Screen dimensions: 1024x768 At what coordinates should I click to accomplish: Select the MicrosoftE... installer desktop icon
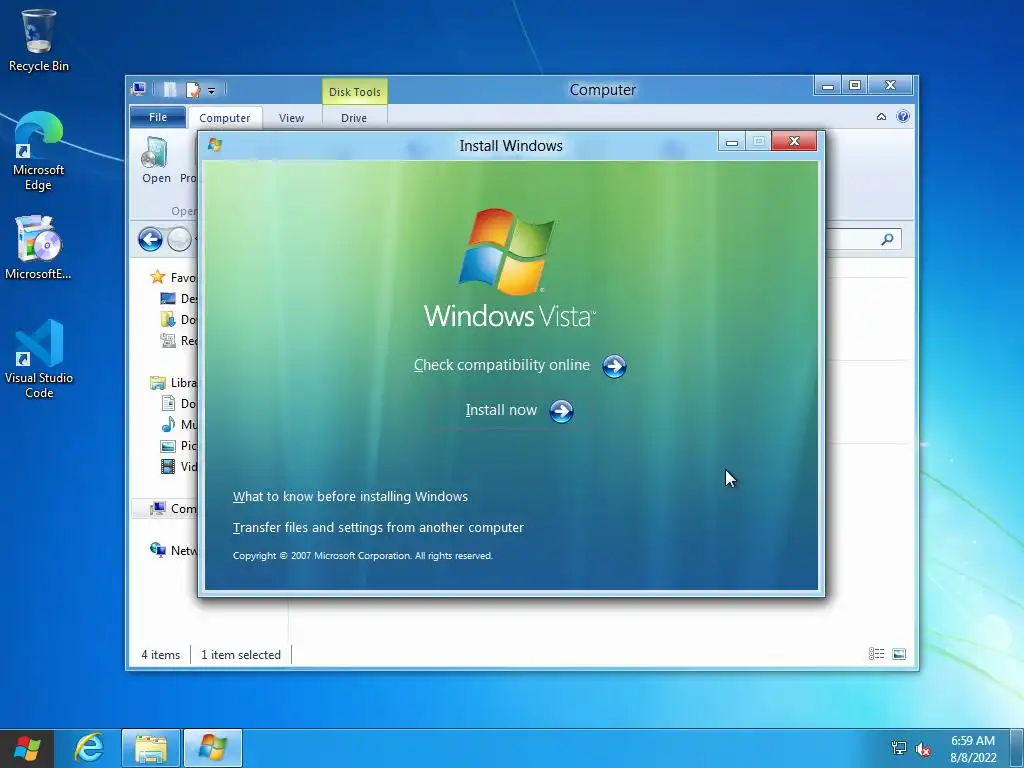click(39, 248)
